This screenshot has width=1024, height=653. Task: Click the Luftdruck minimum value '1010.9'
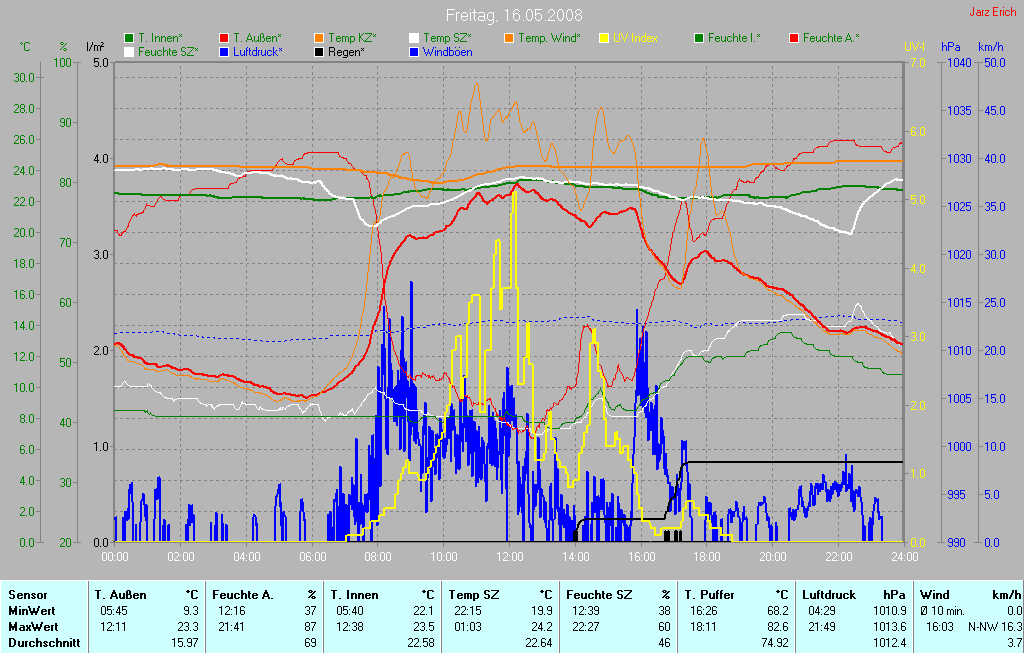click(x=889, y=611)
